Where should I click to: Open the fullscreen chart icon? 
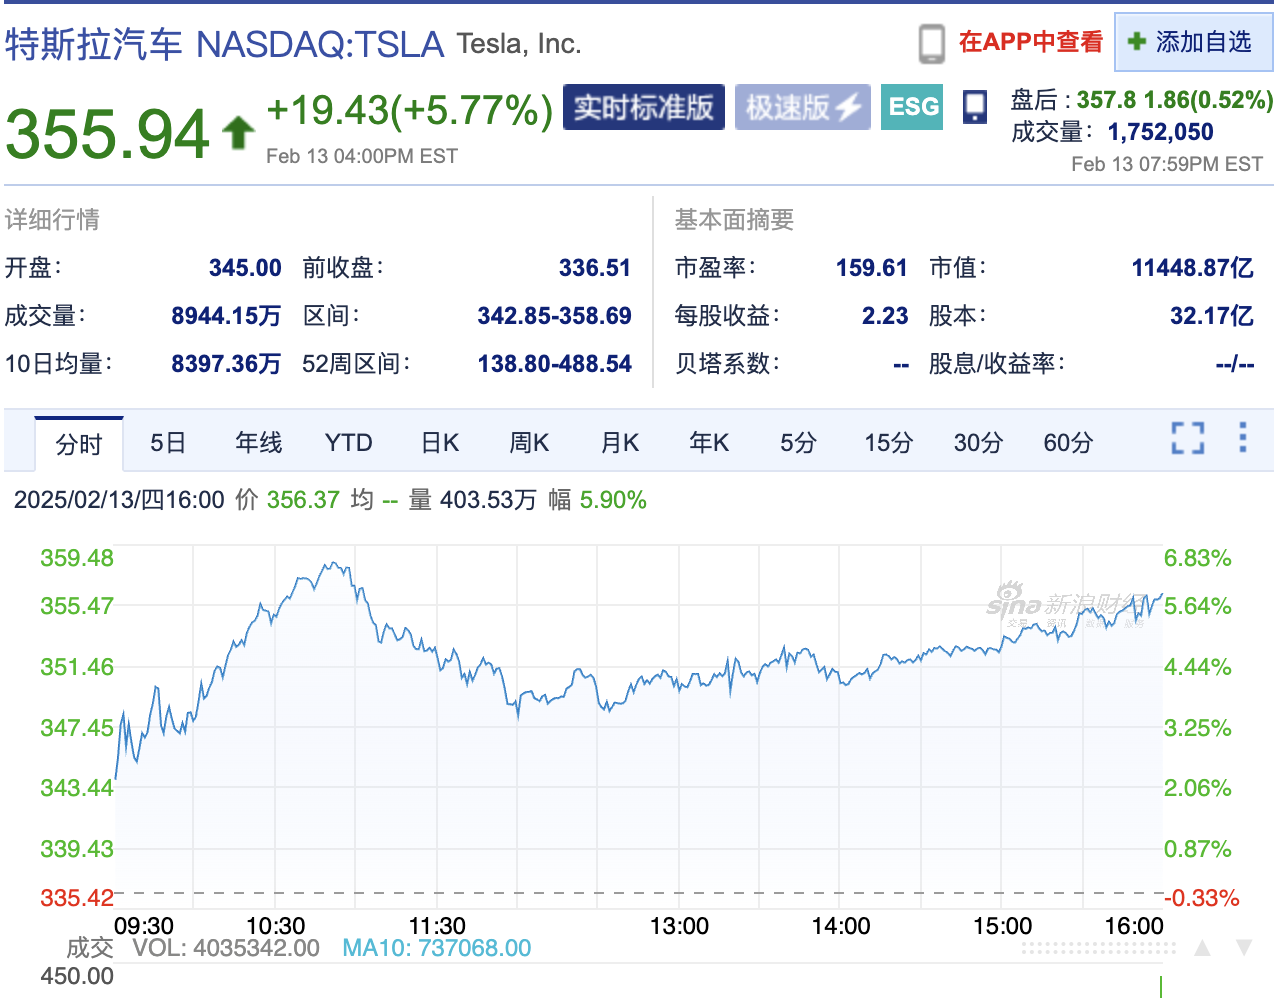point(1188,438)
